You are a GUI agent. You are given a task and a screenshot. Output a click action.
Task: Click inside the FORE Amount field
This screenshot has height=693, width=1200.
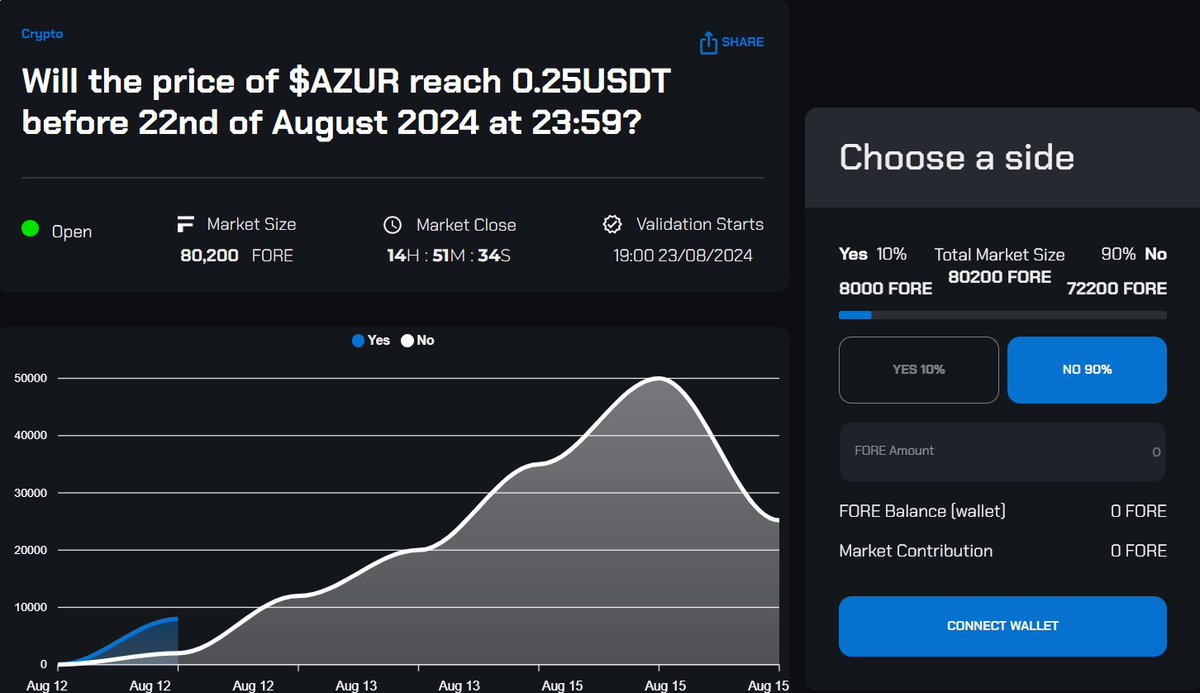1001,451
